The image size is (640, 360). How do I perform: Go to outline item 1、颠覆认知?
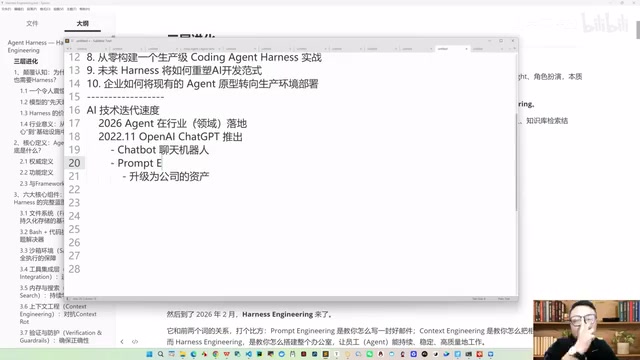pos(39,76)
